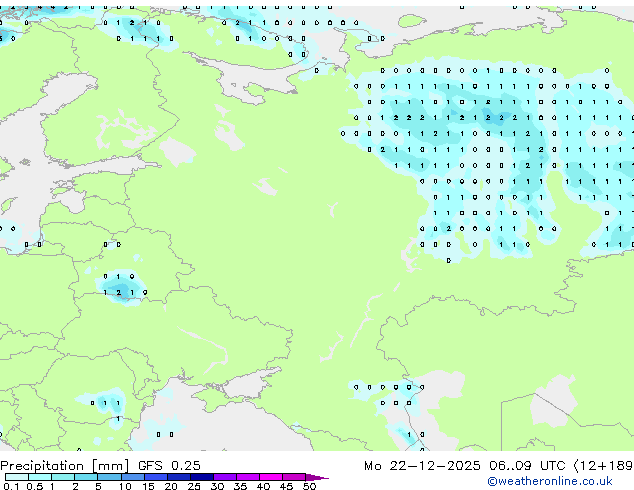Click the 'Precipitation [mm]' title text
This screenshot has height=490, width=634.
pyautogui.click(x=65, y=466)
